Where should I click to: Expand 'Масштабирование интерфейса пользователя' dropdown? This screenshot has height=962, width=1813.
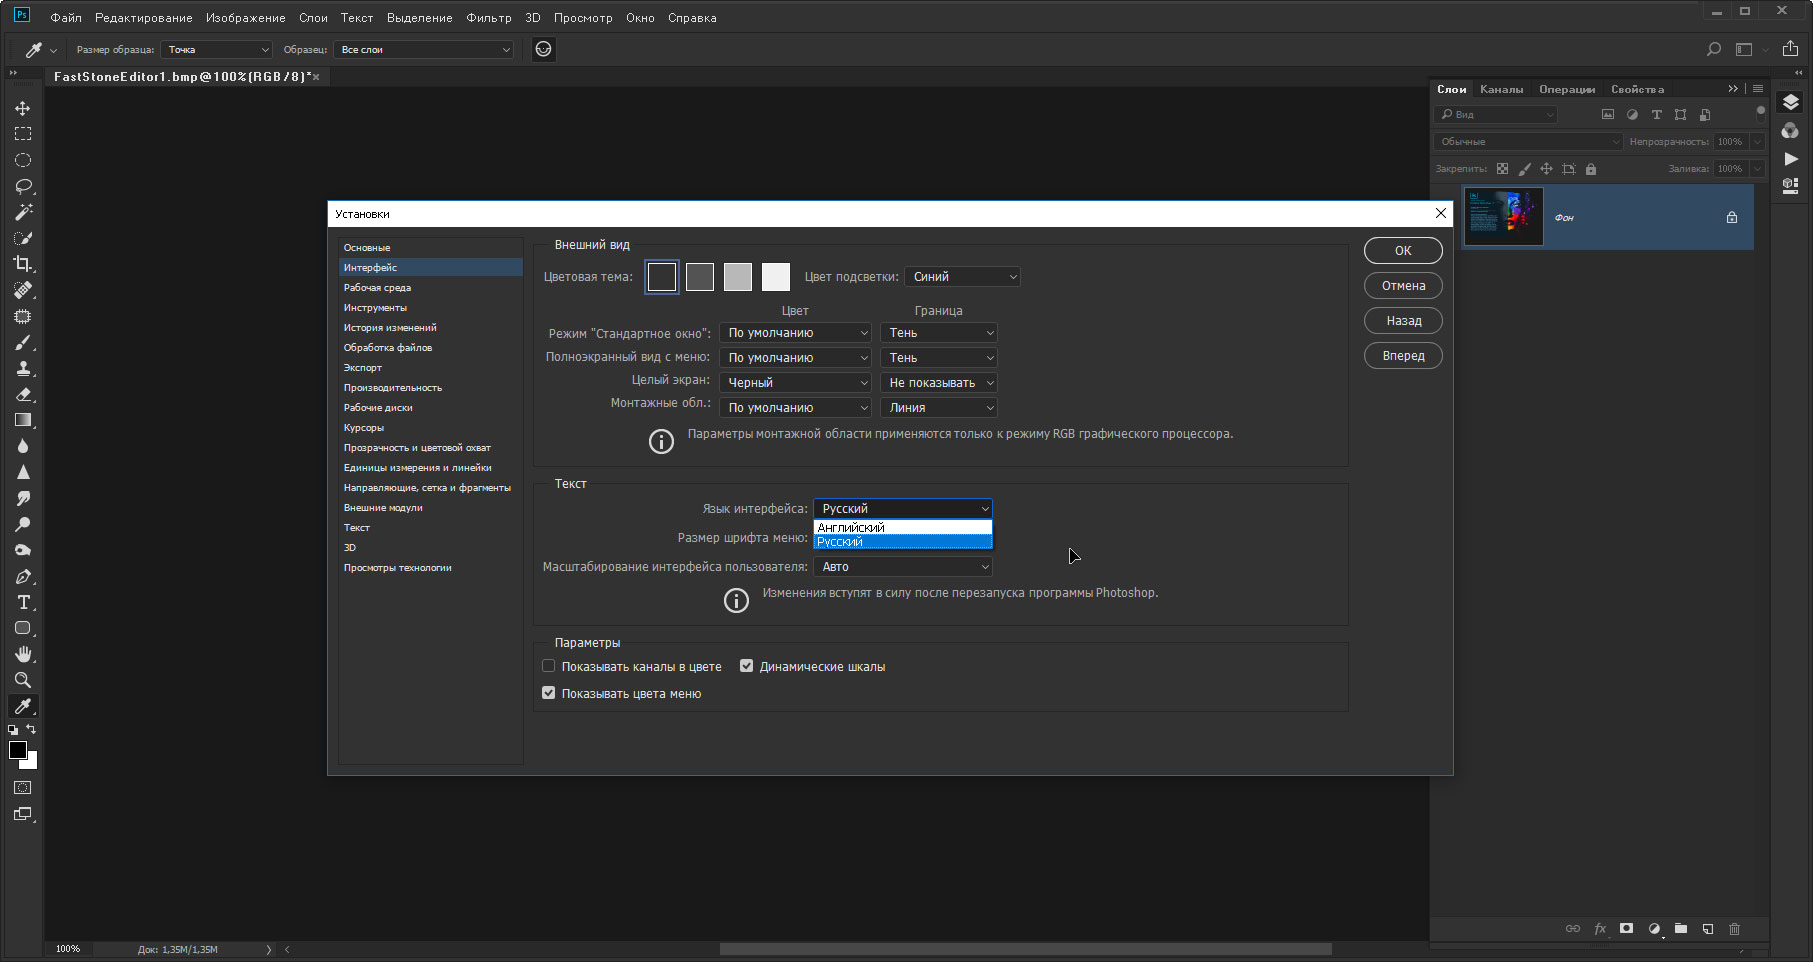click(x=903, y=567)
